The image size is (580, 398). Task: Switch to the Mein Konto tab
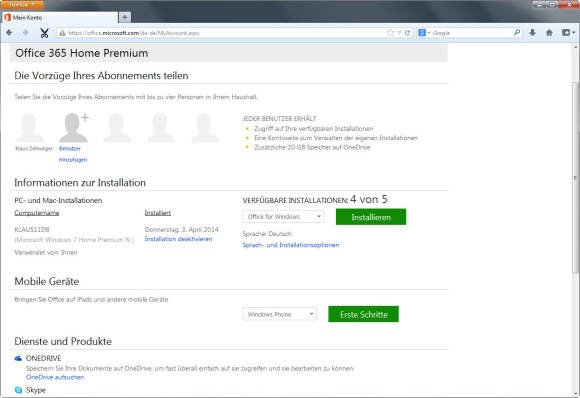tap(59, 17)
